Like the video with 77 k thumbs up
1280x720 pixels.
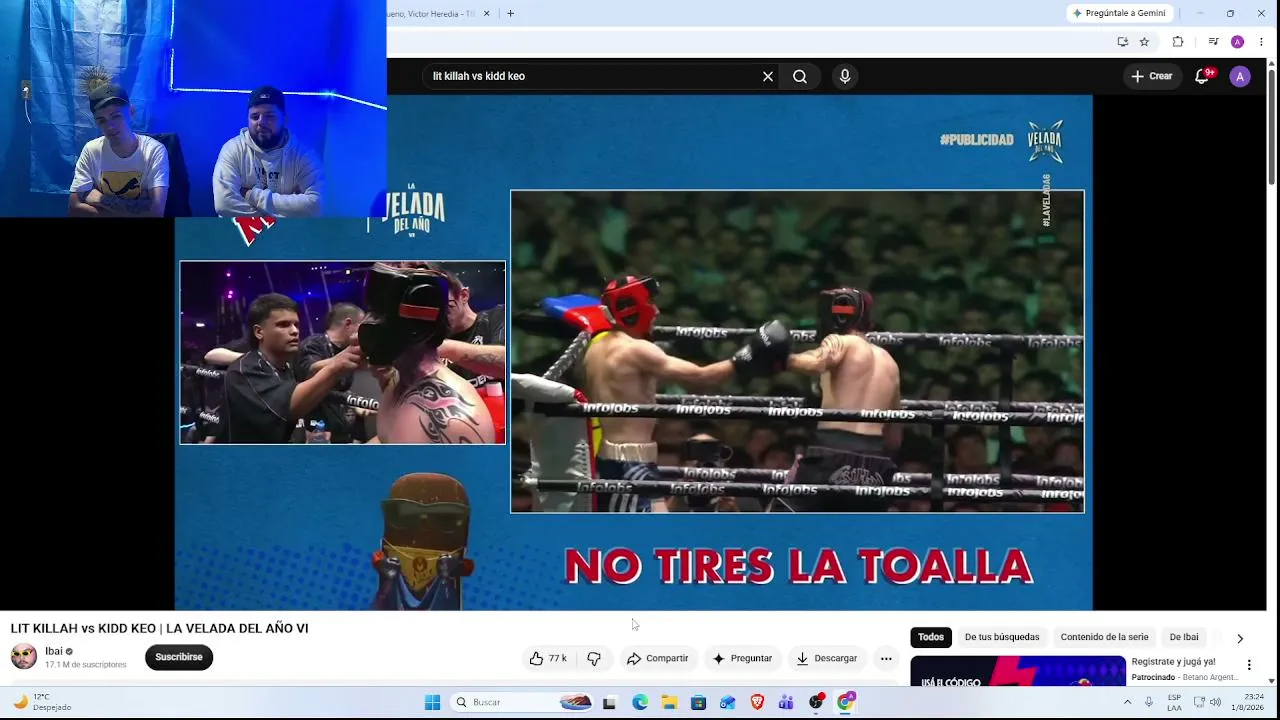(x=548, y=658)
